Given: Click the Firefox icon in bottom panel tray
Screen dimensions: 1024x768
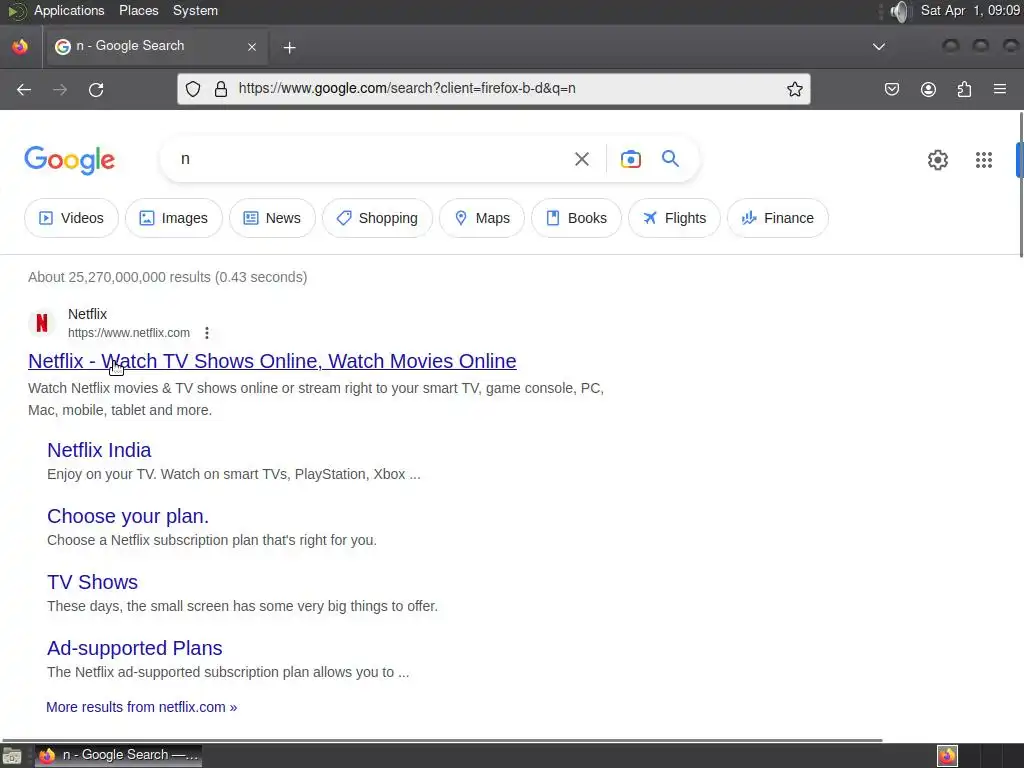Looking at the screenshot, I should pyautogui.click(x=947, y=756).
